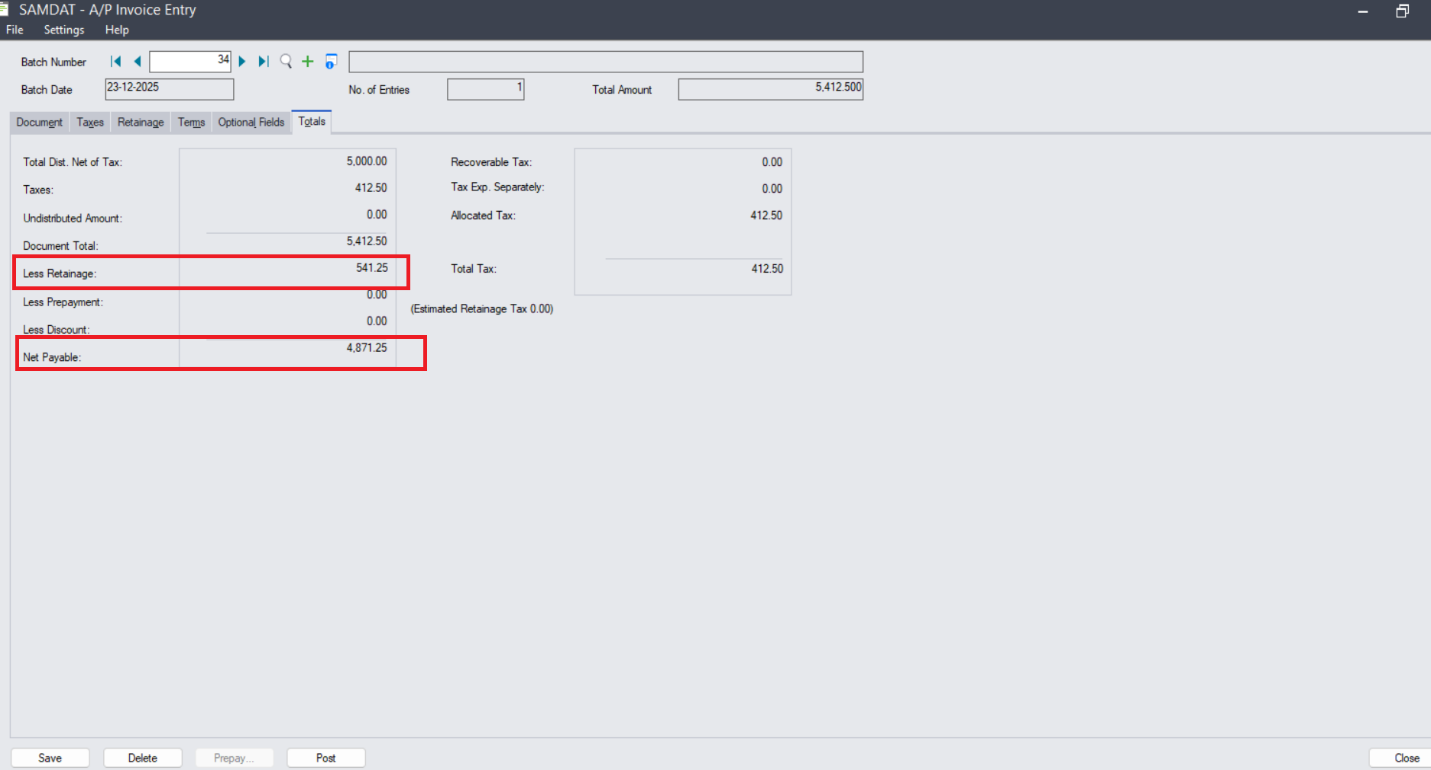This screenshot has height=770, width=1431.
Task: Open the batch finder magnifier
Action: point(286,62)
